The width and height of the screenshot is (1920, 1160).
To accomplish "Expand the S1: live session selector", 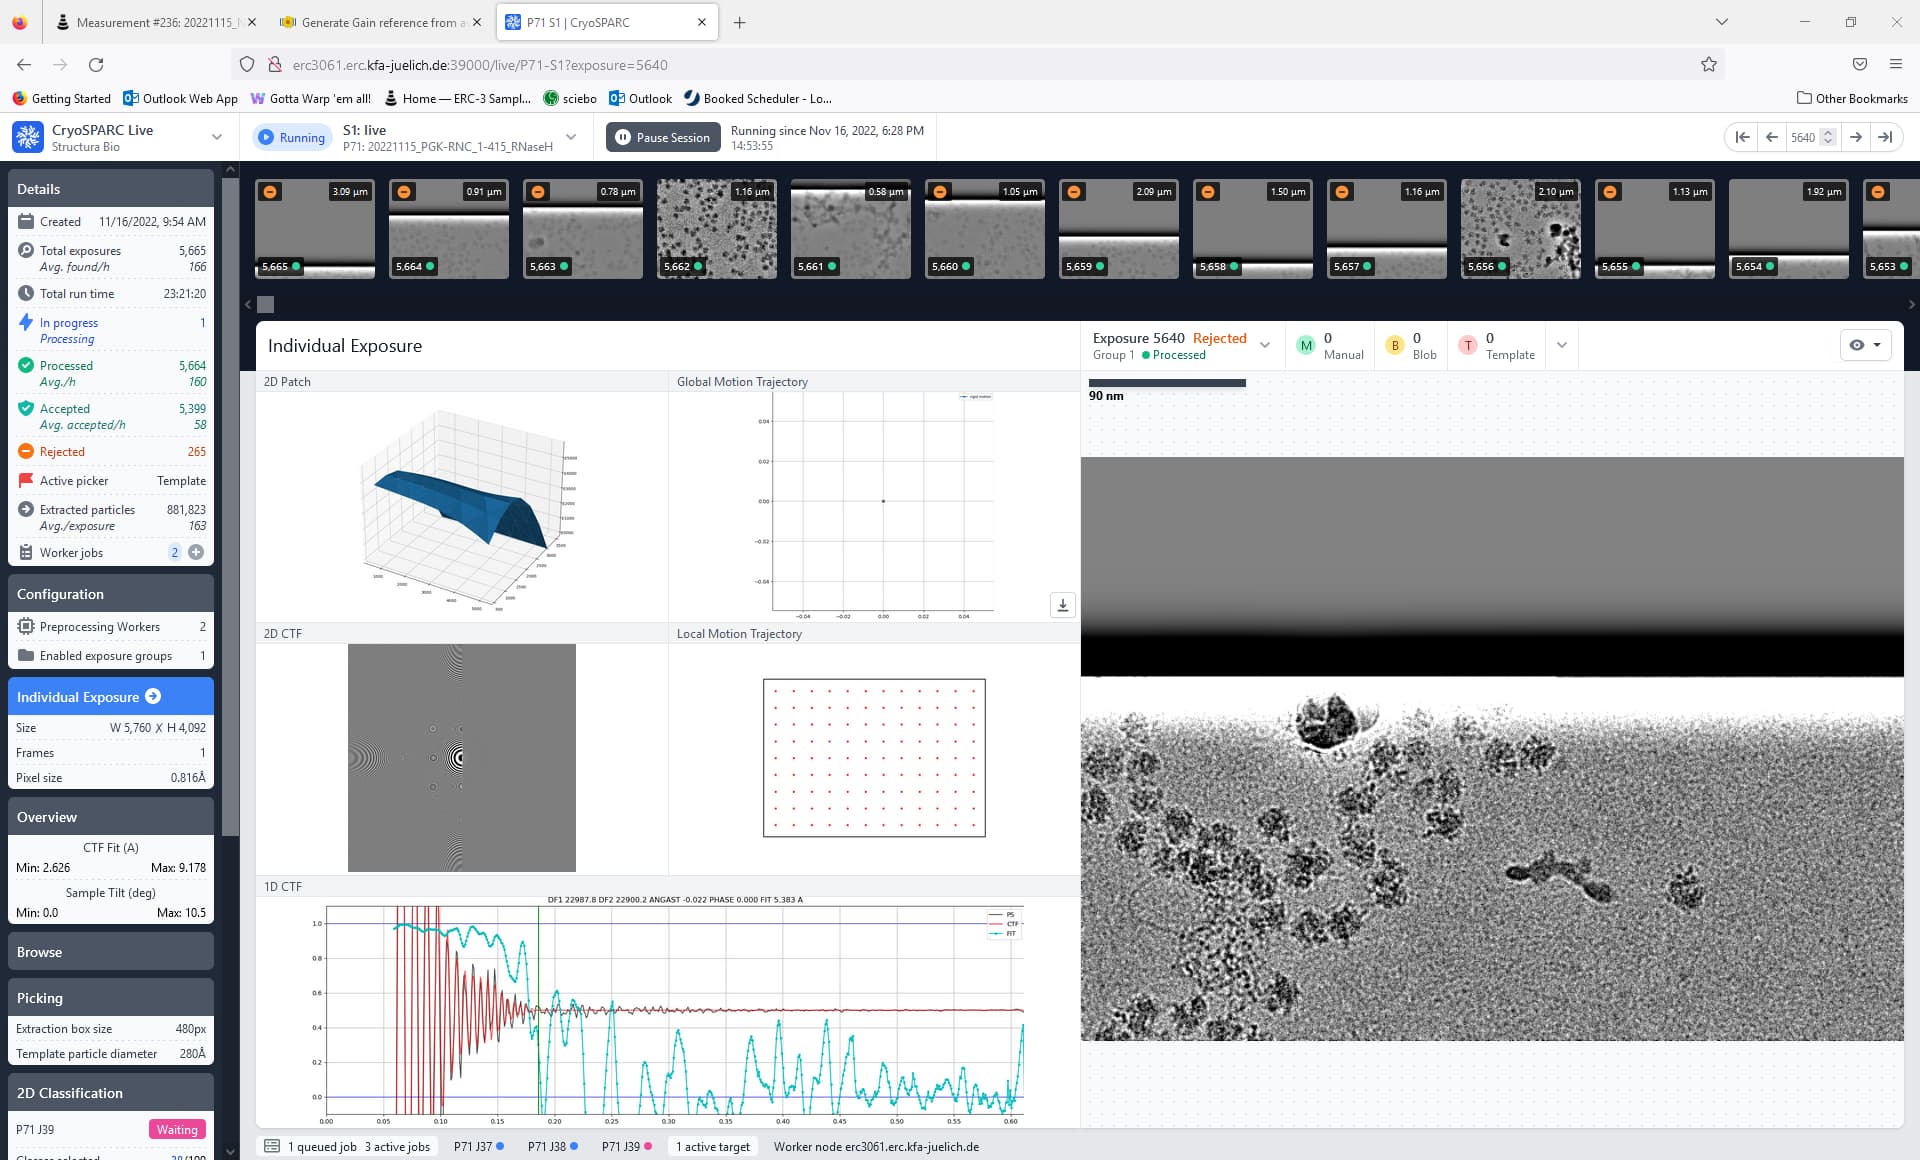I will [x=571, y=137].
